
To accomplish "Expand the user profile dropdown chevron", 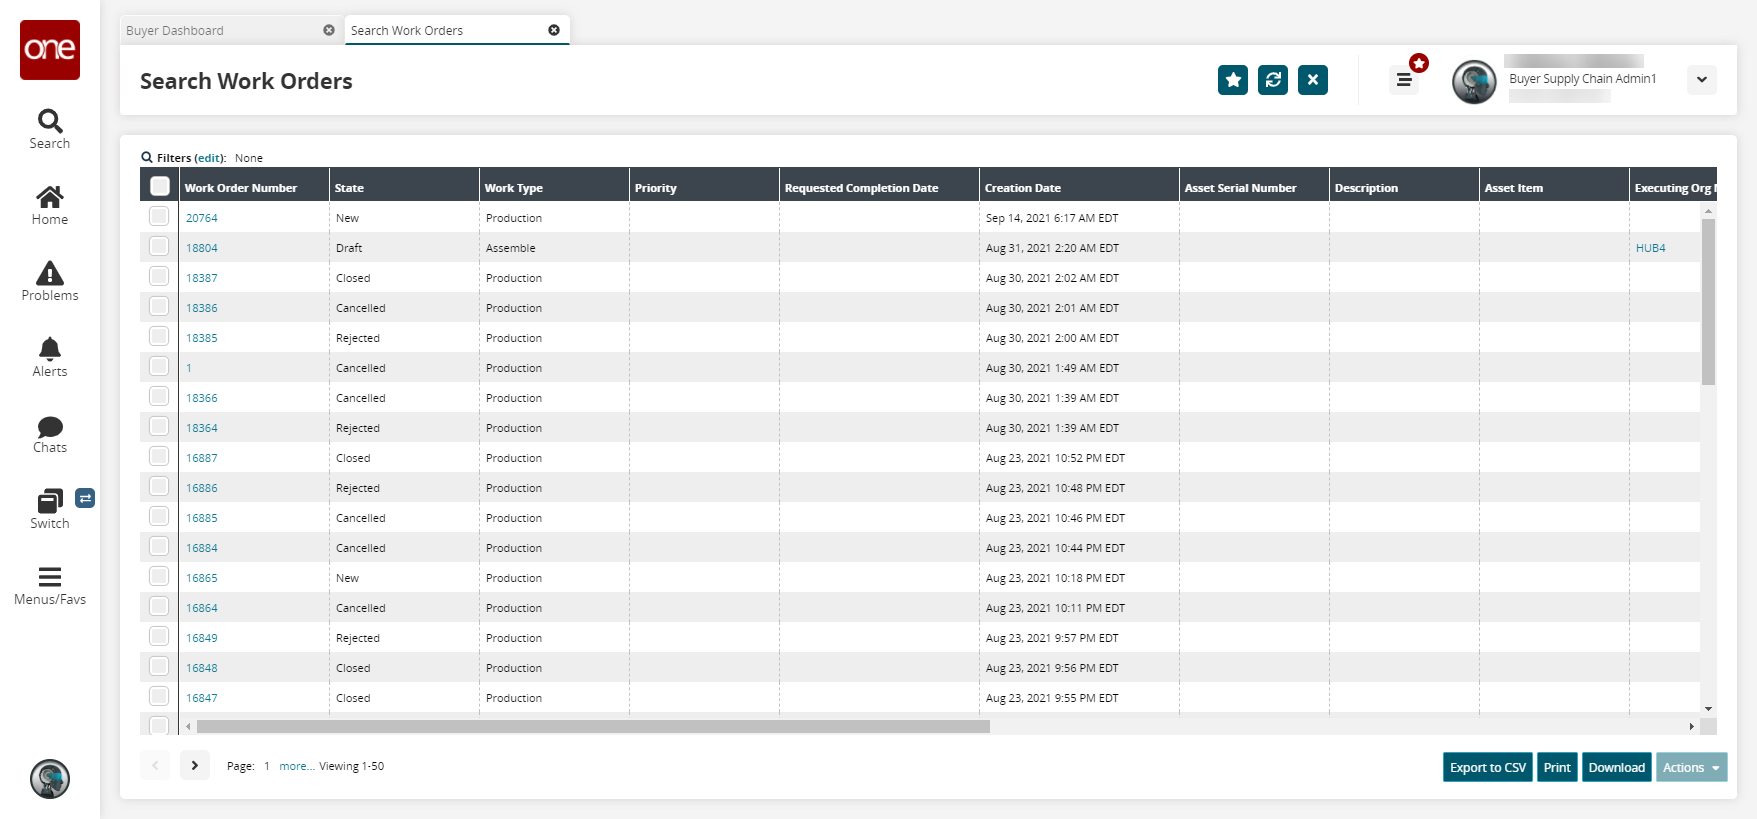I will 1702,80.
